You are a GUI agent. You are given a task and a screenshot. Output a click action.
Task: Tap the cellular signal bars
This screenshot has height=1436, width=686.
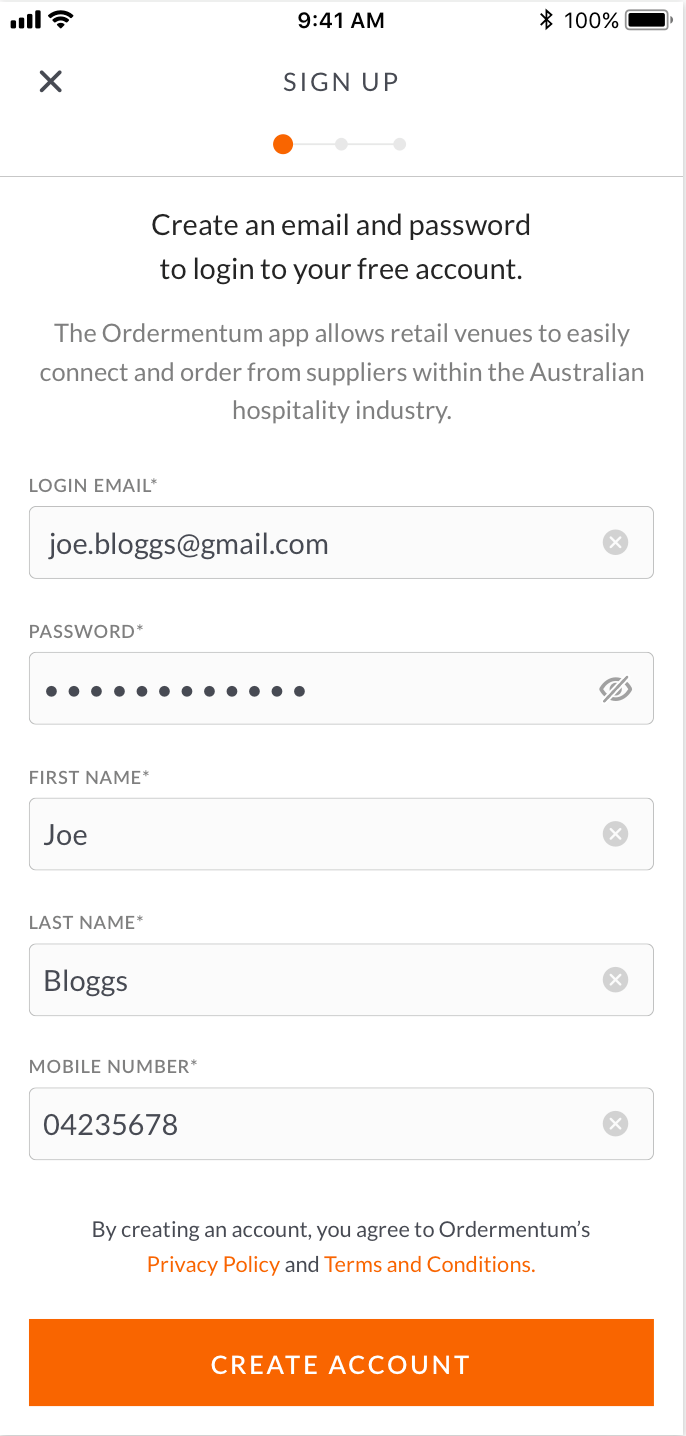coord(24,20)
